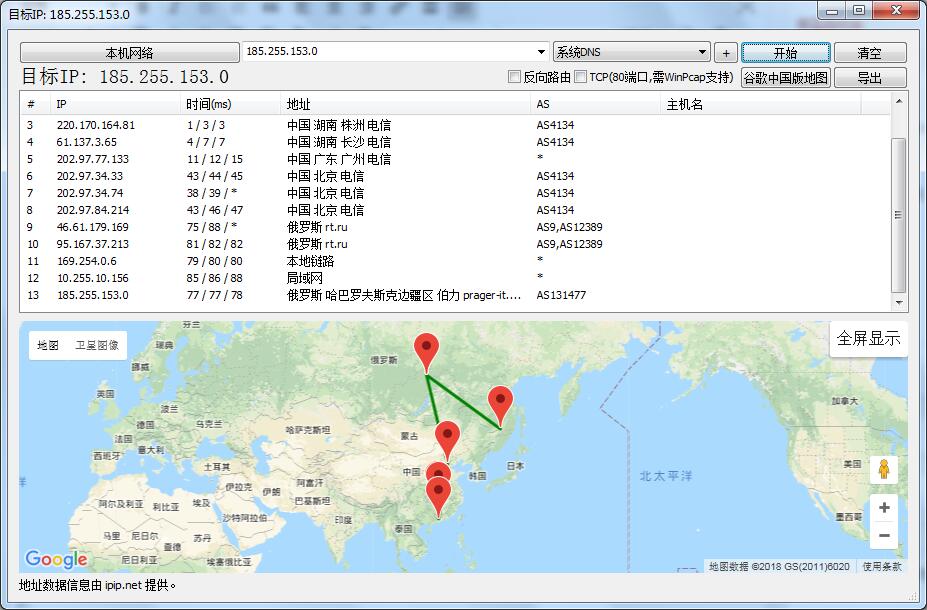Zoom in on the map
Viewport: 927px width, 610px height.
pyautogui.click(x=883, y=508)
